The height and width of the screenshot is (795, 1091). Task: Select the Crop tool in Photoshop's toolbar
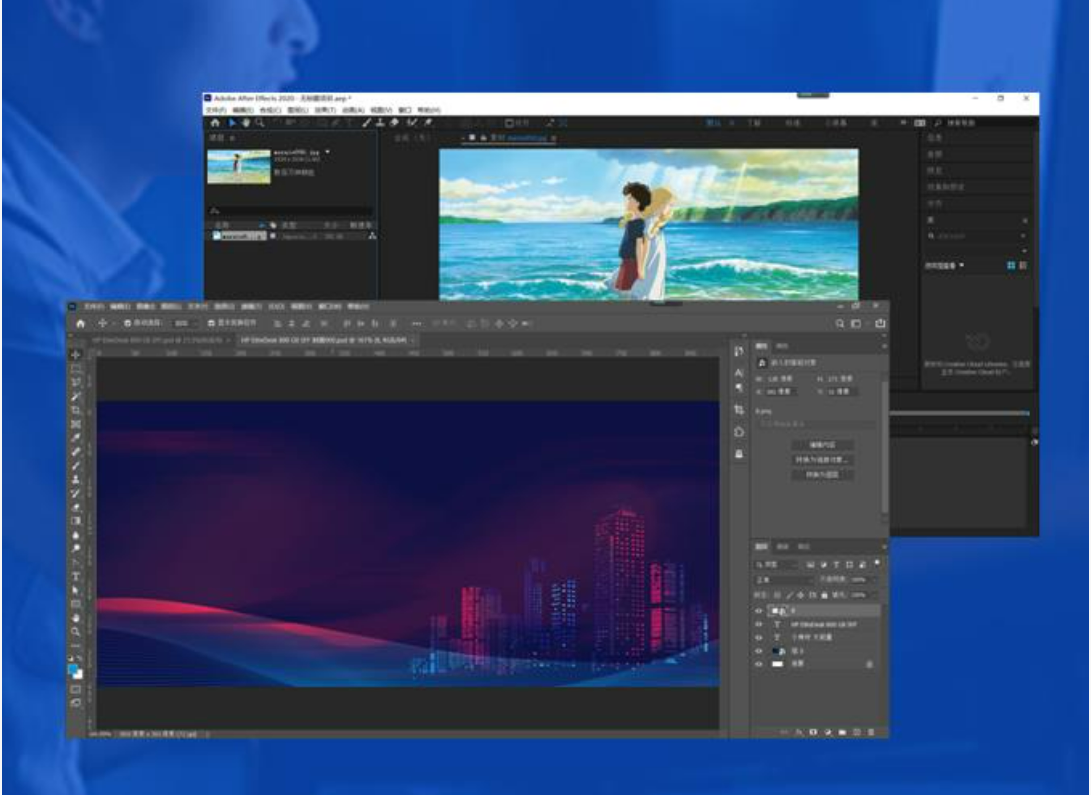click(76, 410)
